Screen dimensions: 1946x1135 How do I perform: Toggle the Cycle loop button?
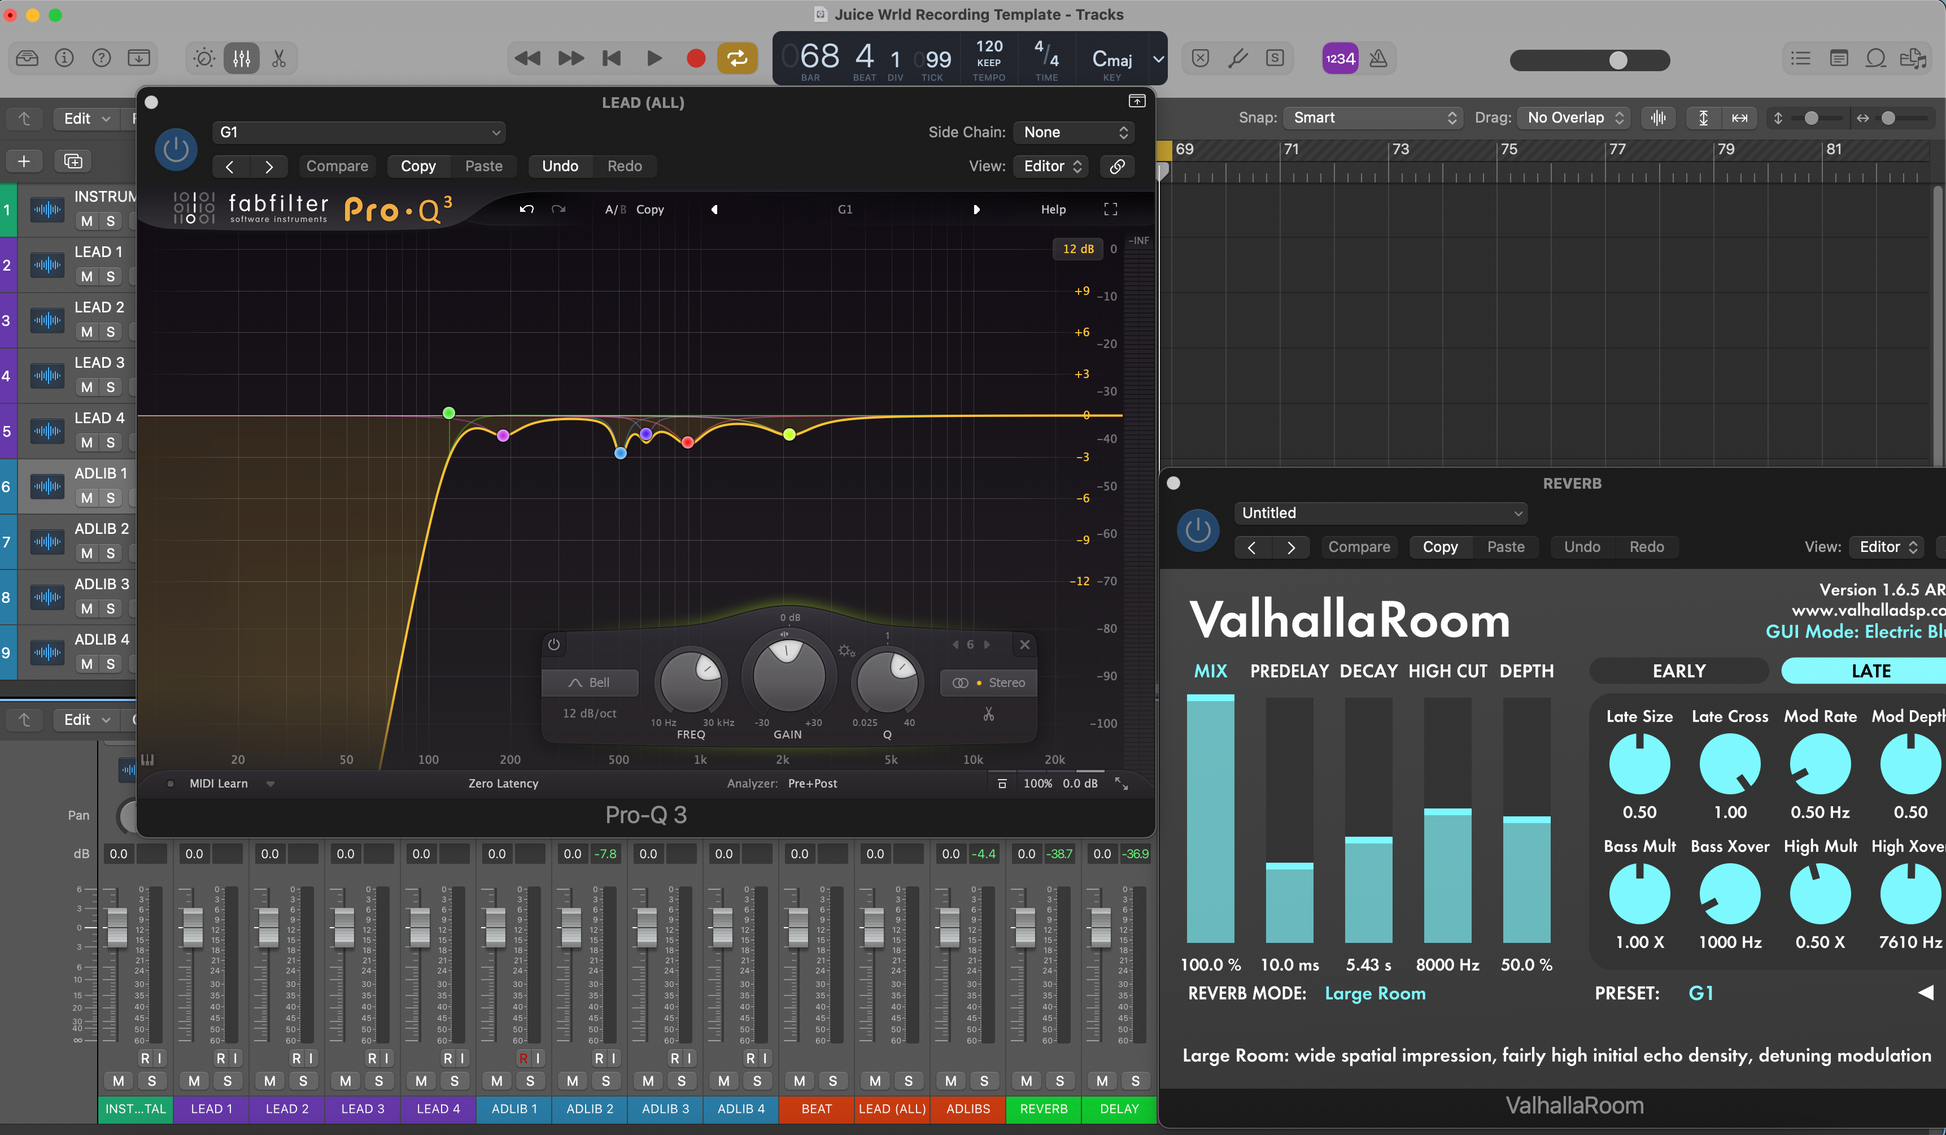pyautogui.click(x=737, y=59)
